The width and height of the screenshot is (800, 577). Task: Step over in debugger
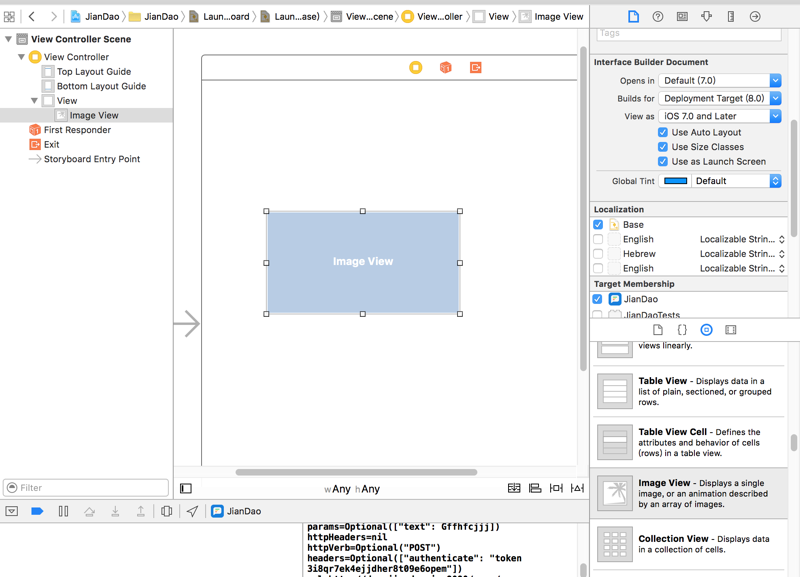coord(89,511)
